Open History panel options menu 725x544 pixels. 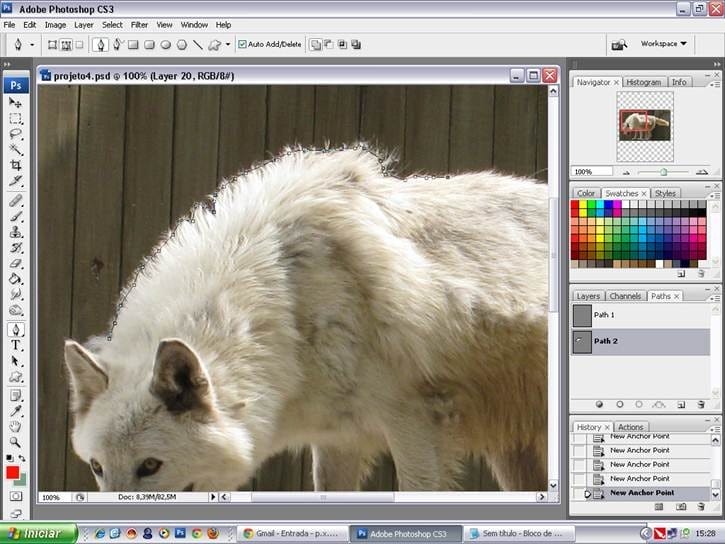714,429
